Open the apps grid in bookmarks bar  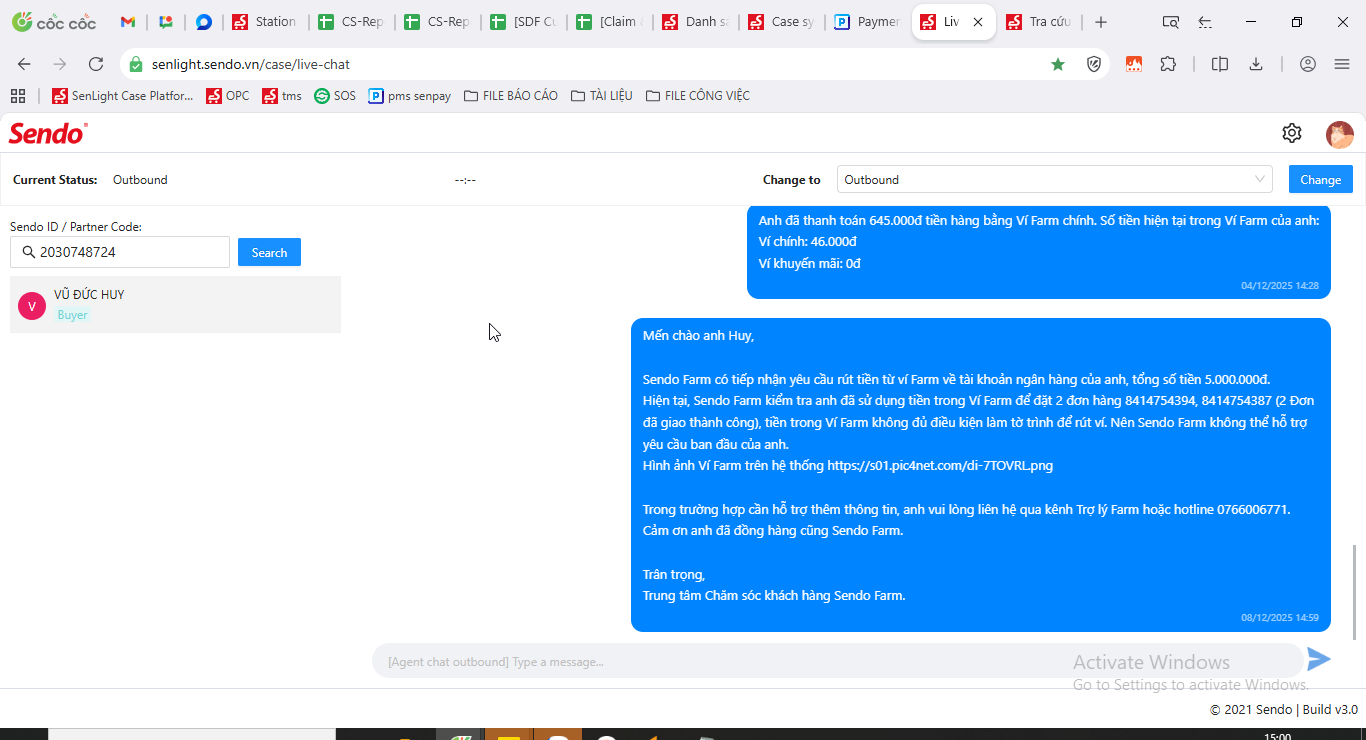pyautogui.click(x=17, y=96)
